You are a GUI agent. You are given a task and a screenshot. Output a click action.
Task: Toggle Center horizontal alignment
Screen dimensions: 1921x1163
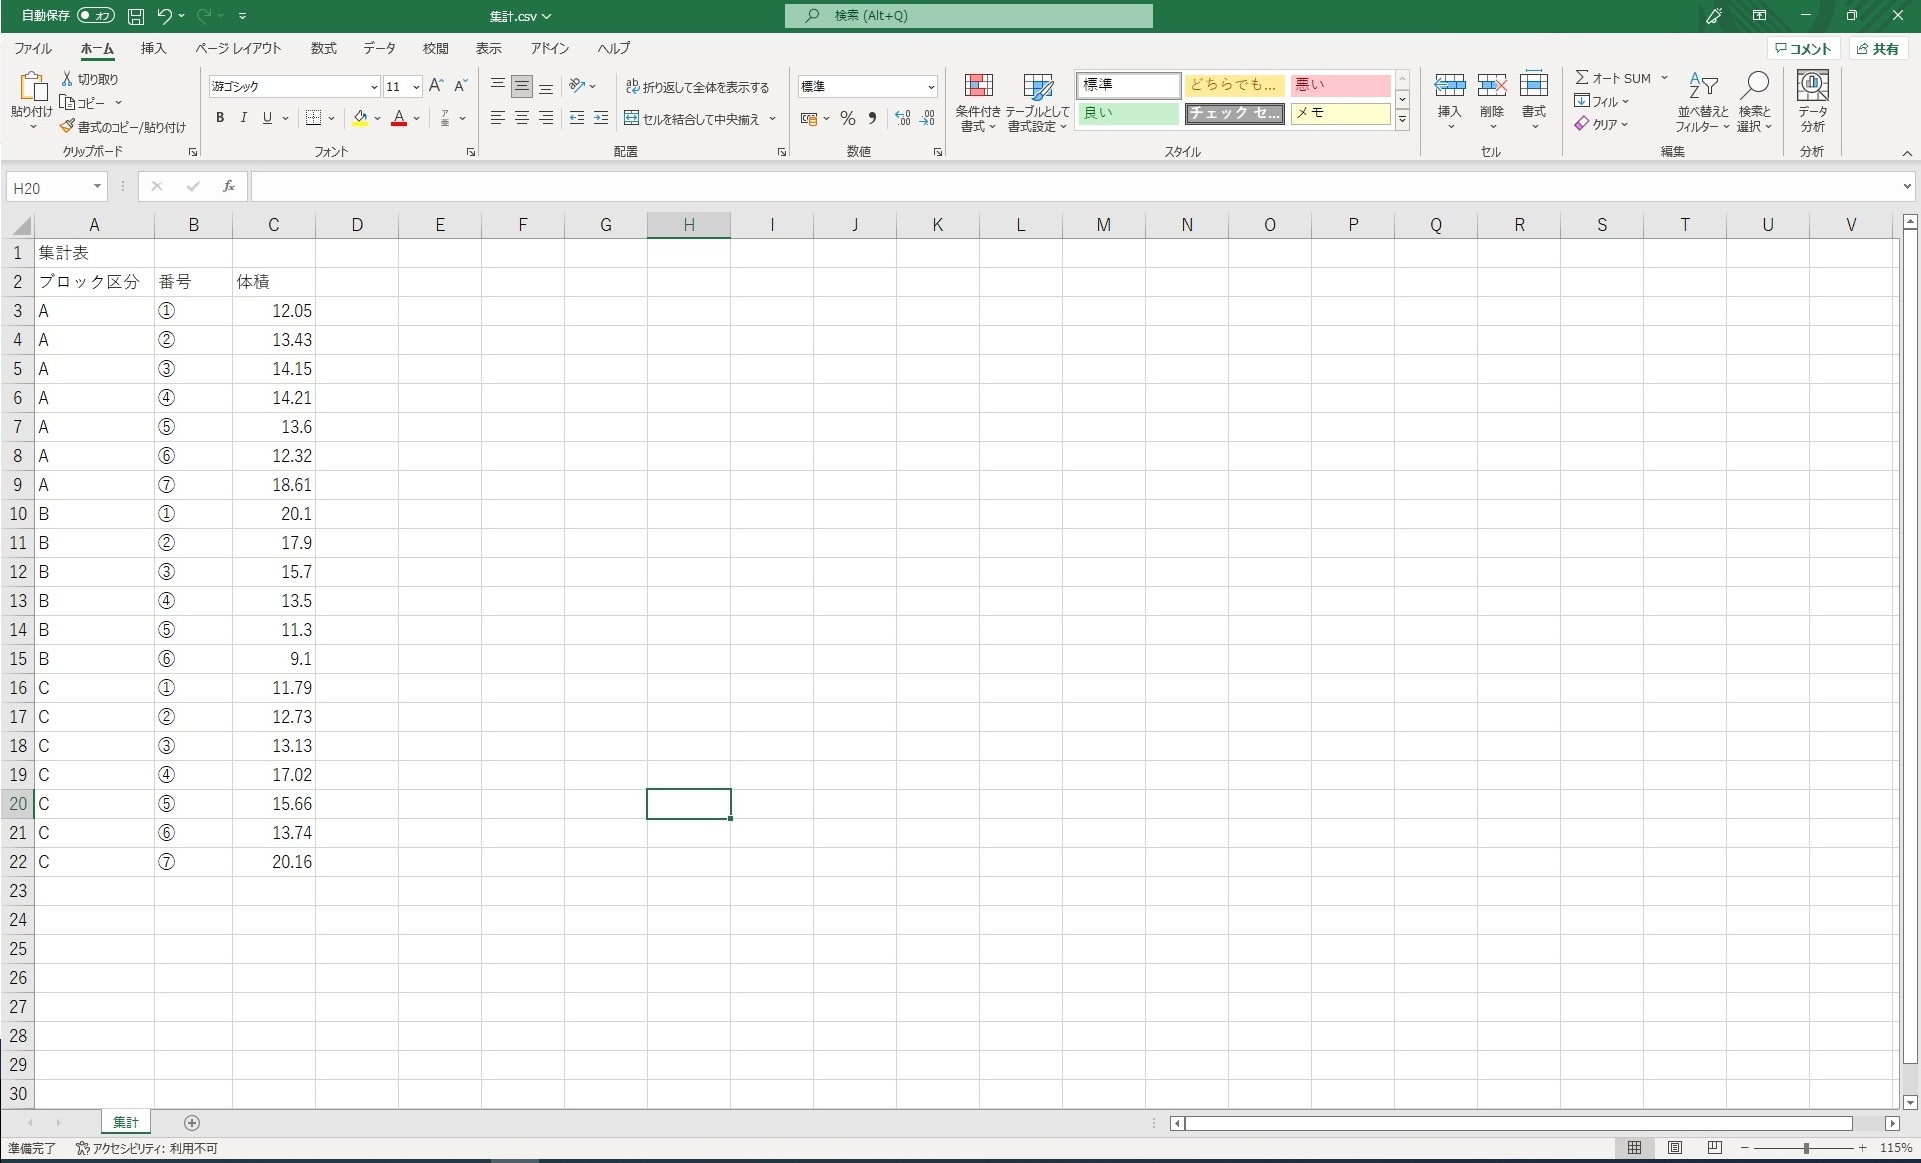[x=522, y=118]
